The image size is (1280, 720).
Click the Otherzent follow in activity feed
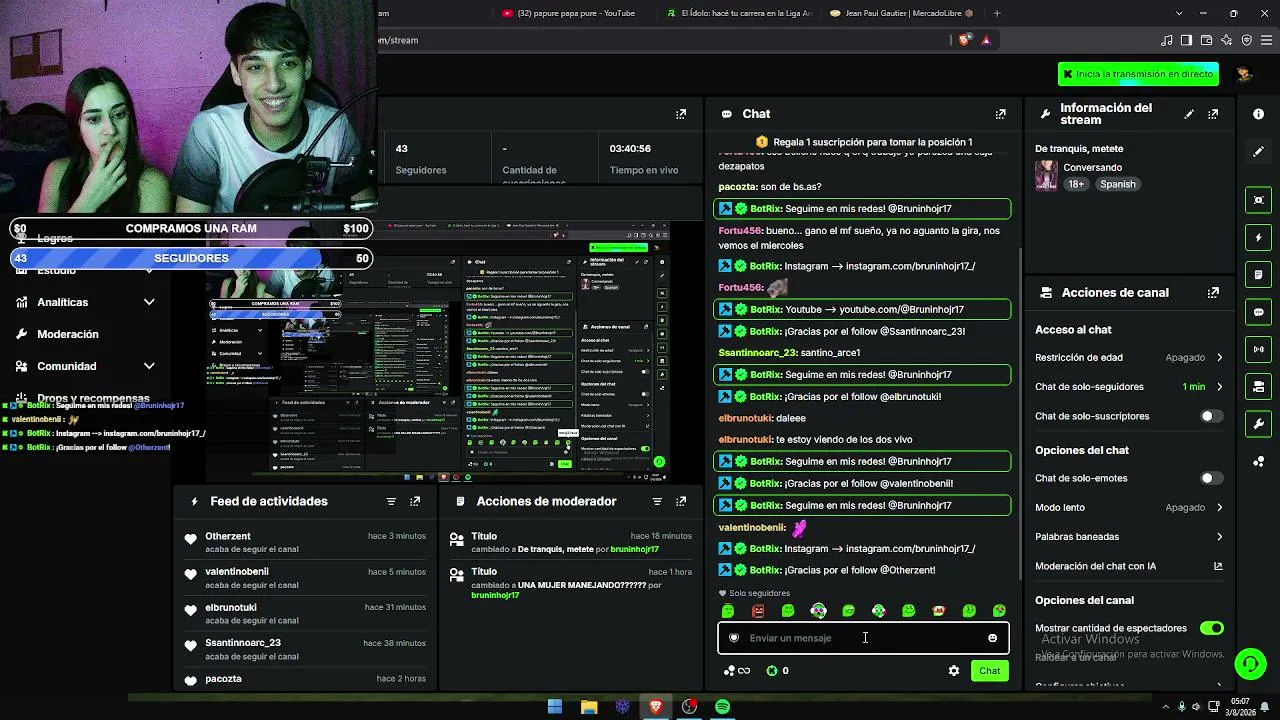coord(306,543)
